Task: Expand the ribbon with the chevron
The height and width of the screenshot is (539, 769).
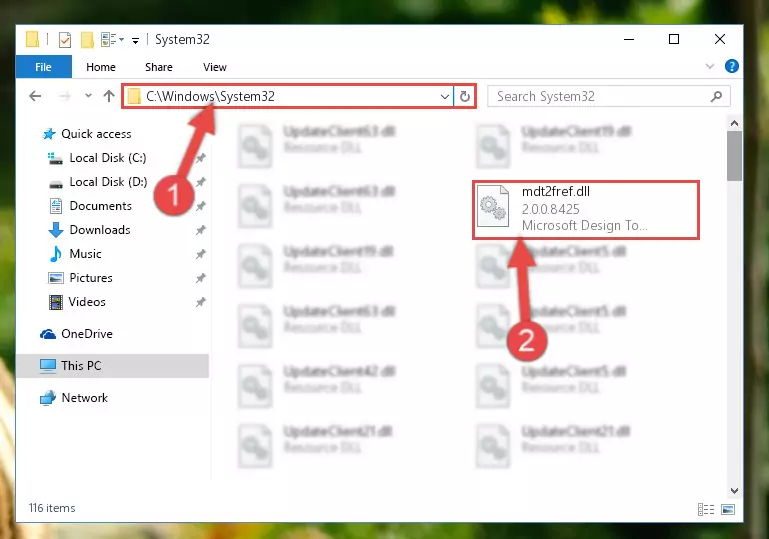Action: (709, 66)
